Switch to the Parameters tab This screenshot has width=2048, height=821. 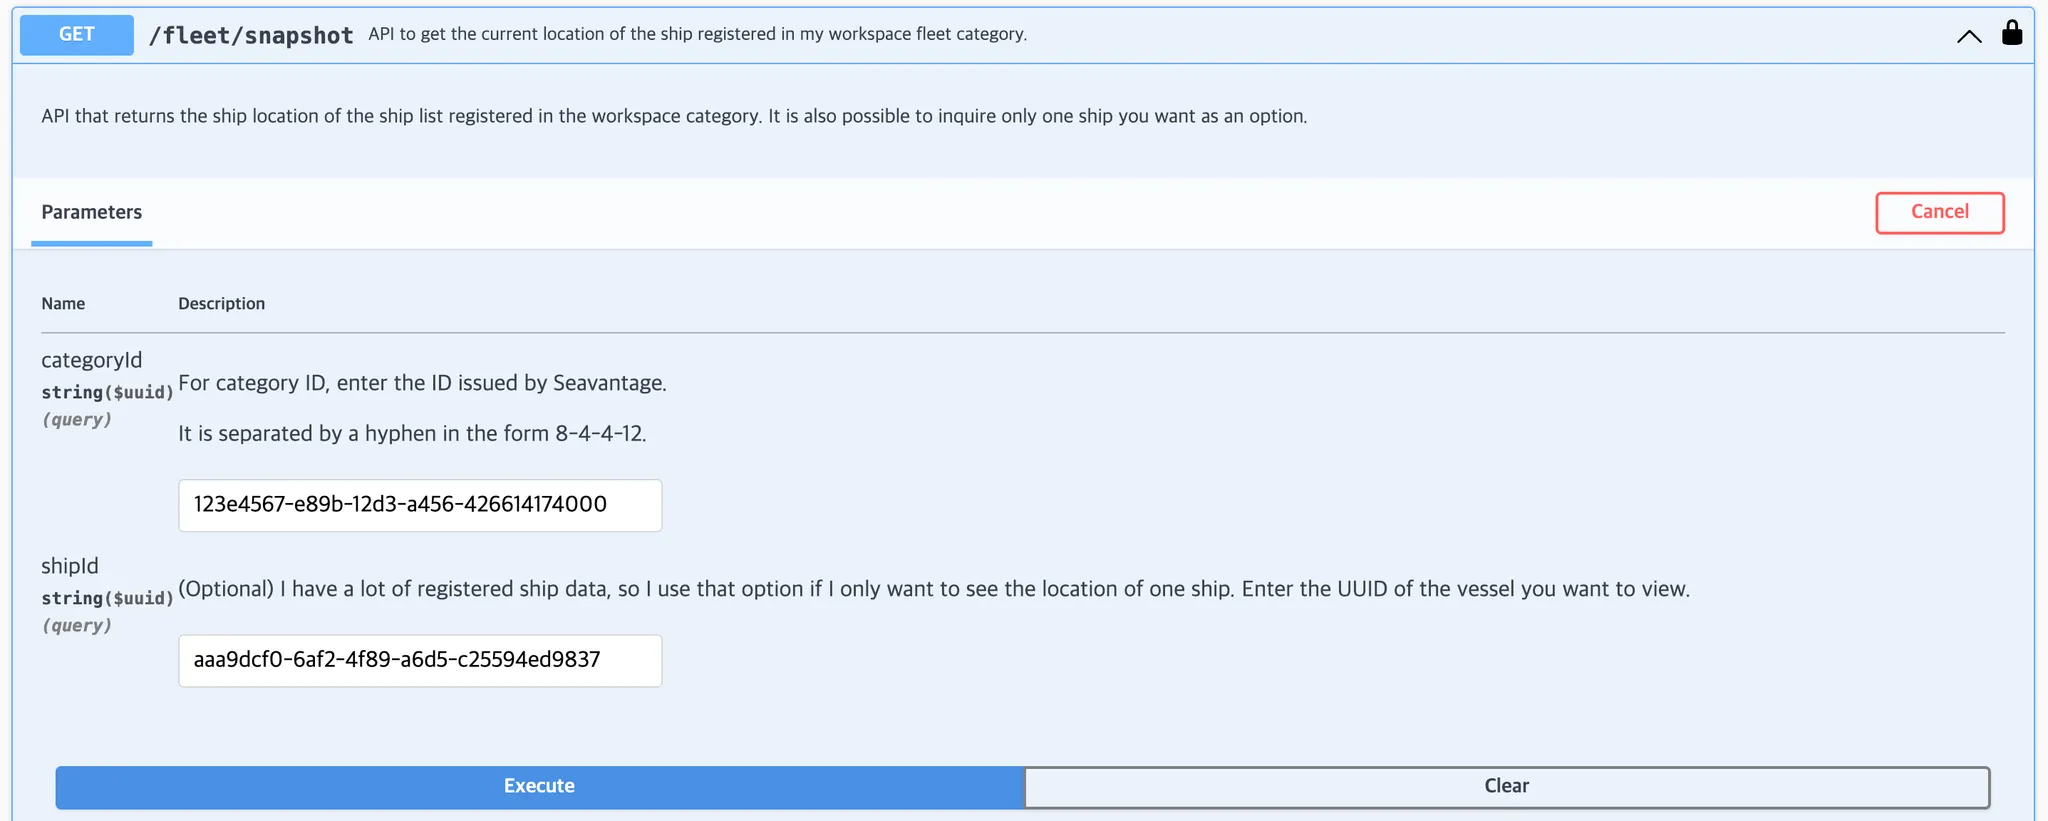coord(92,212)
